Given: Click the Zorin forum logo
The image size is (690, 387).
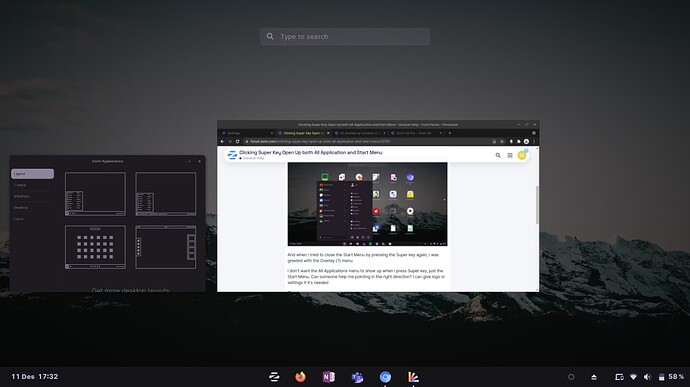Looking at the screenshot, I should 232,155.
